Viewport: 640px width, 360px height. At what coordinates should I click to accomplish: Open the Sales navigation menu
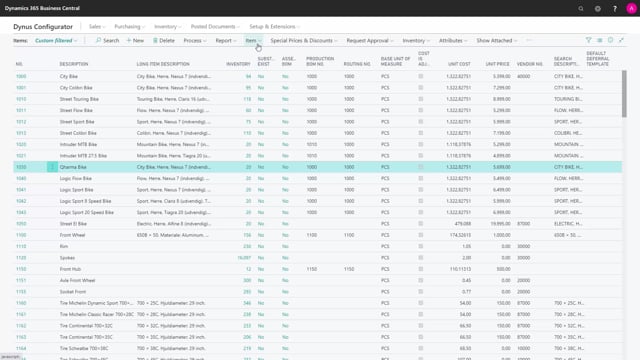(x=97, y=27)
